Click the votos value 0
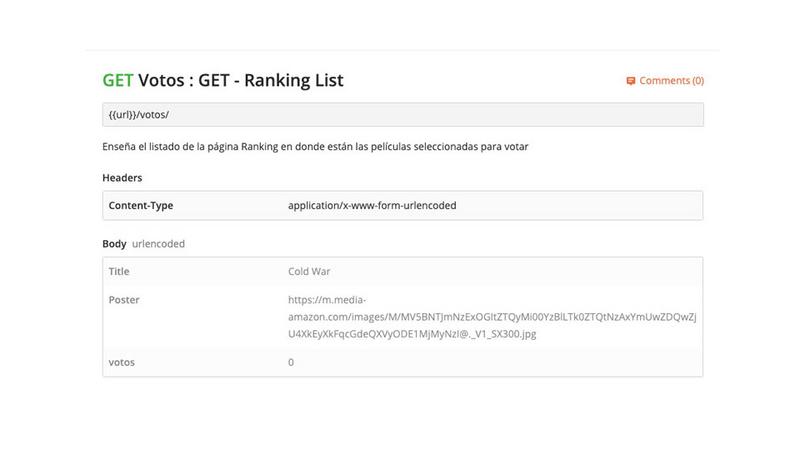Image resolution: width=800 pixels, height=450 pixels. (291, 362)
